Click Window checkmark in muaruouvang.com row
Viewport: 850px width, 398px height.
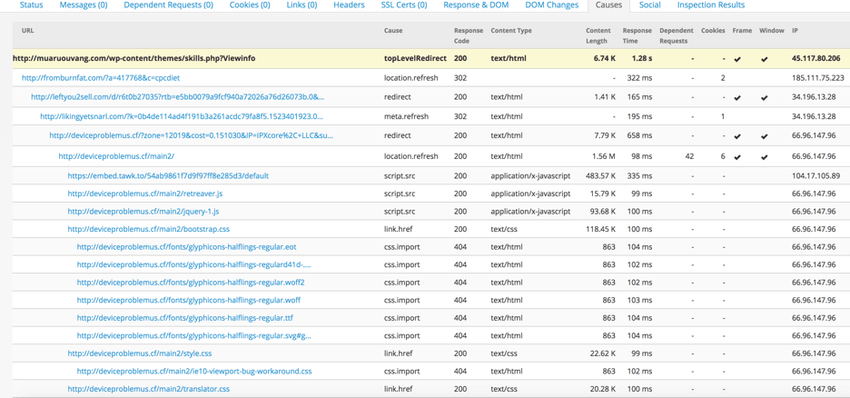pyautogui.click(x=764, y=59)
